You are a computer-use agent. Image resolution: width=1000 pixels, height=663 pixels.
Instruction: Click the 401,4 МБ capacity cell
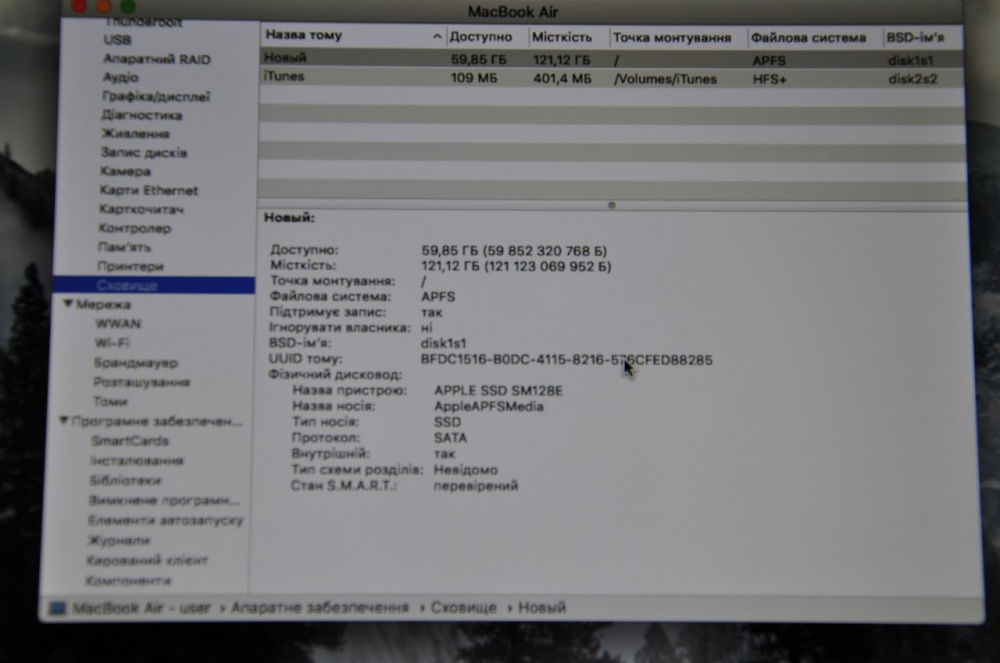(562, 78)
